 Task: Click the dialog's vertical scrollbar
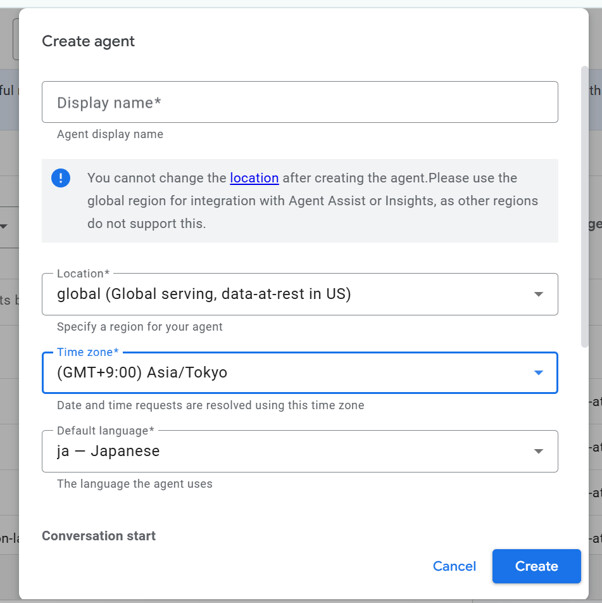click(584, 200)
